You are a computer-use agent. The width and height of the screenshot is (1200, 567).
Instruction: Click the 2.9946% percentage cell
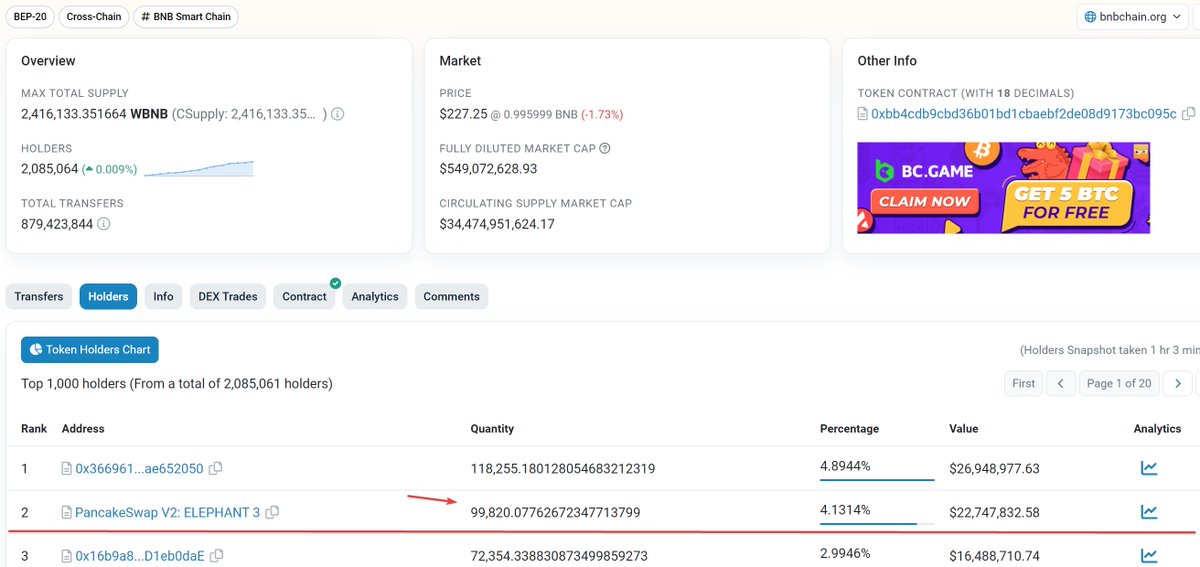point(845,554)
